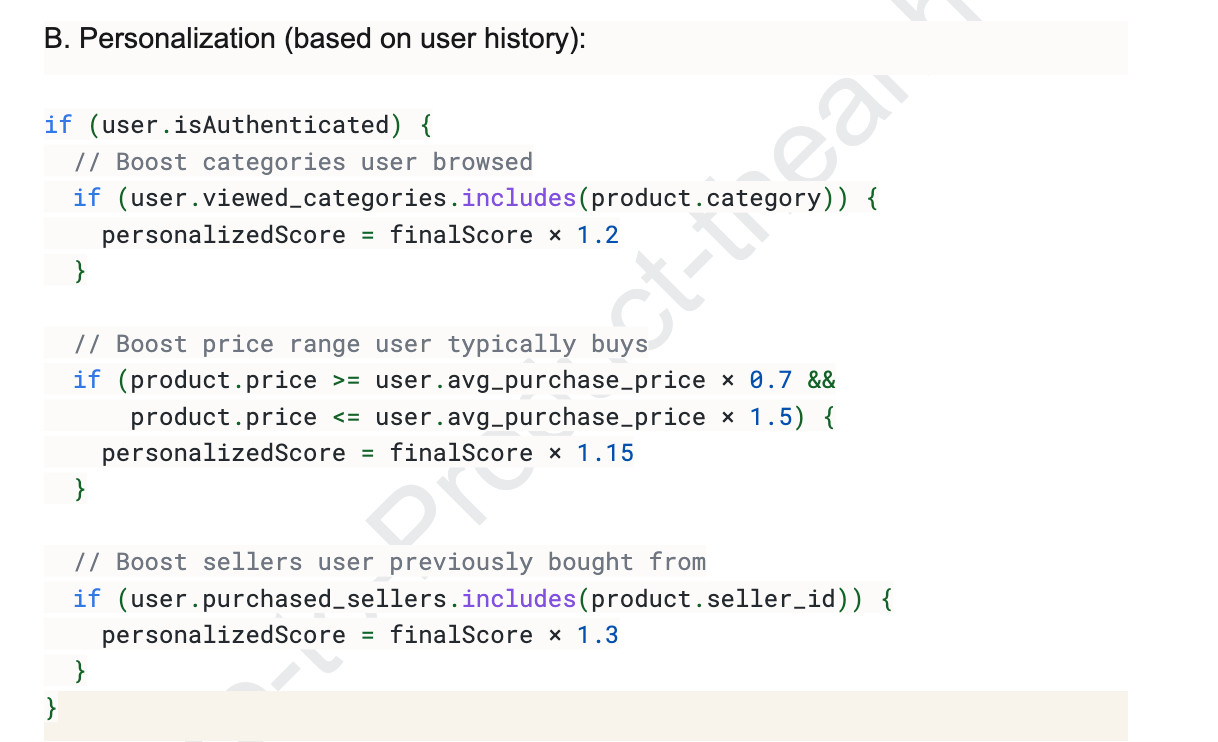This screenshot has height=742, width=1218.
Task: Click the final closing brace of the code block
Action: point(51,708)
